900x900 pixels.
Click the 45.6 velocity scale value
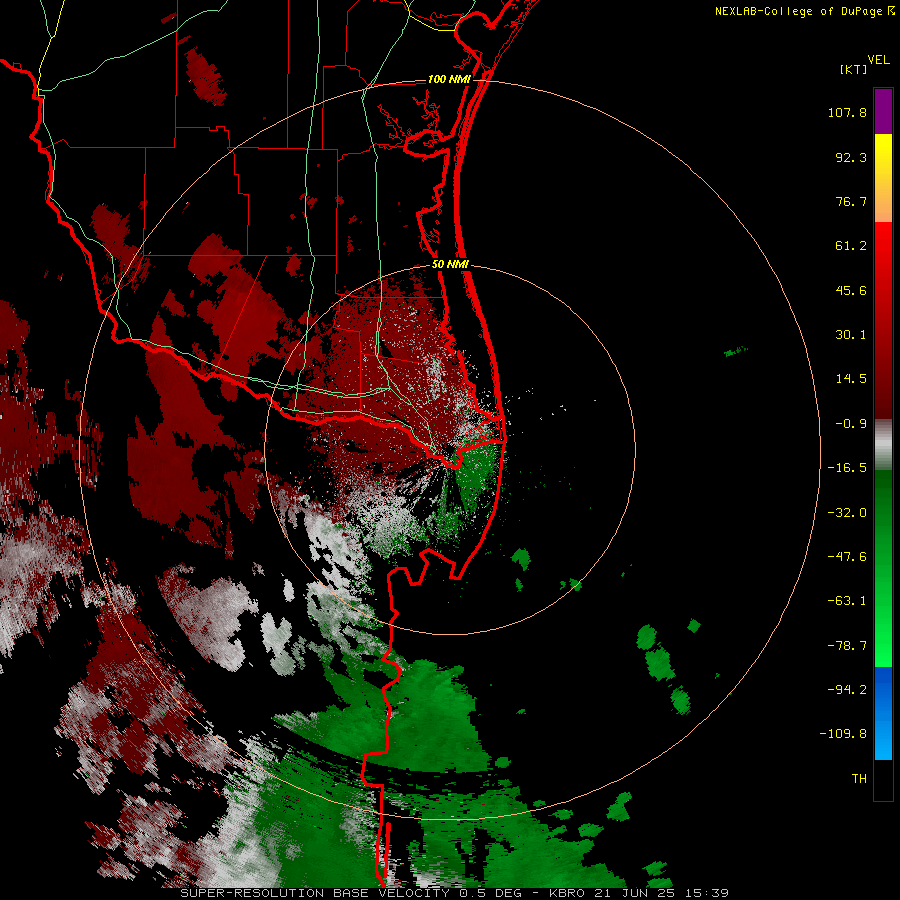tap(851, 290)
